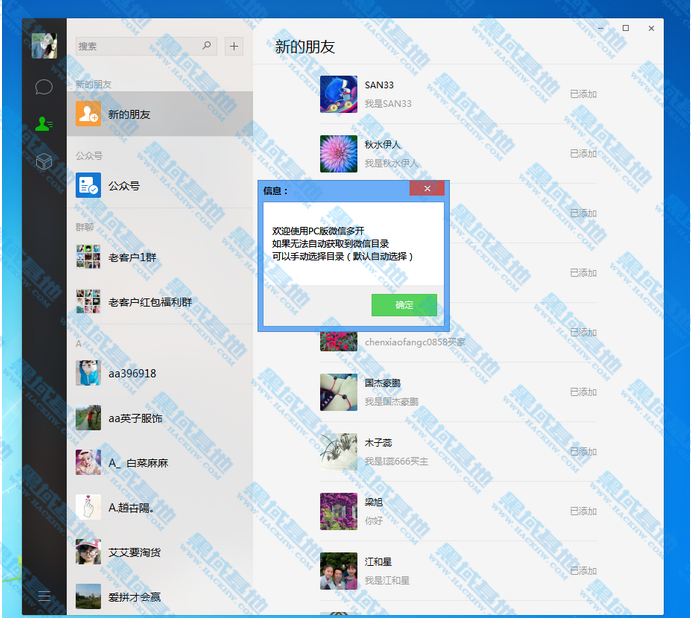Click 已添加 status for SAN33
The height and width of the screenshot is (618, 691).
(583, 94)
